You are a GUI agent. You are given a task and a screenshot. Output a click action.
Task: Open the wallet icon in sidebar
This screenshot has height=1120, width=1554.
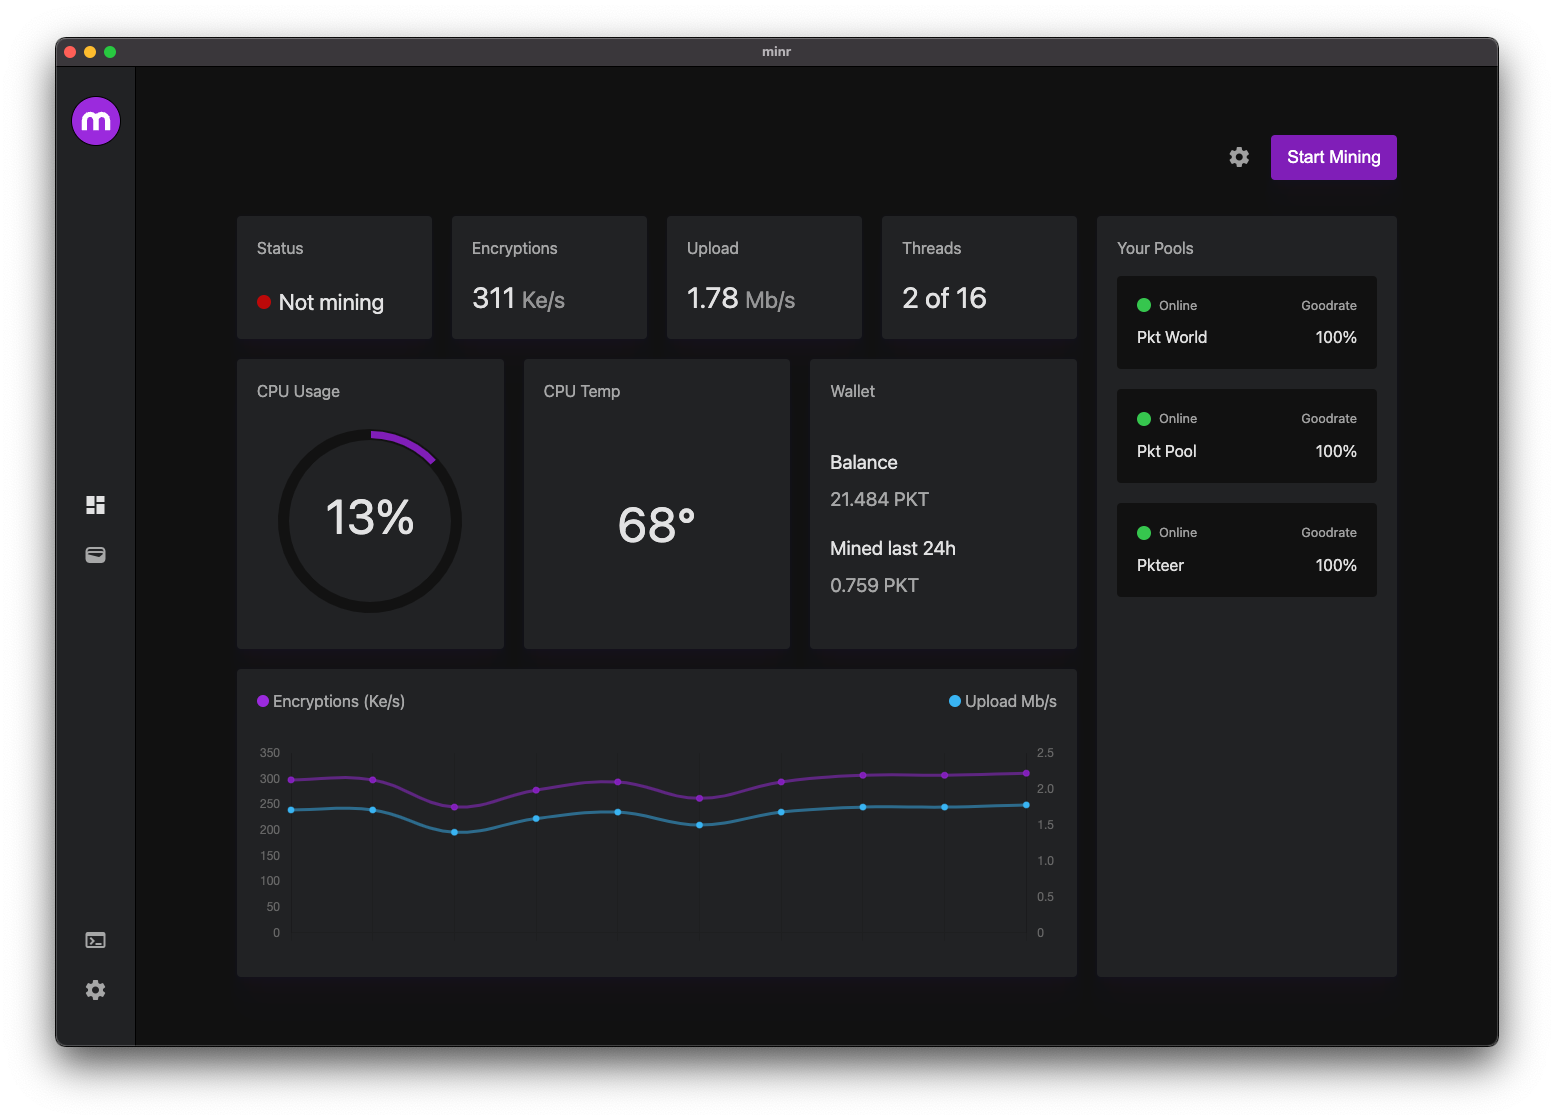96,555
